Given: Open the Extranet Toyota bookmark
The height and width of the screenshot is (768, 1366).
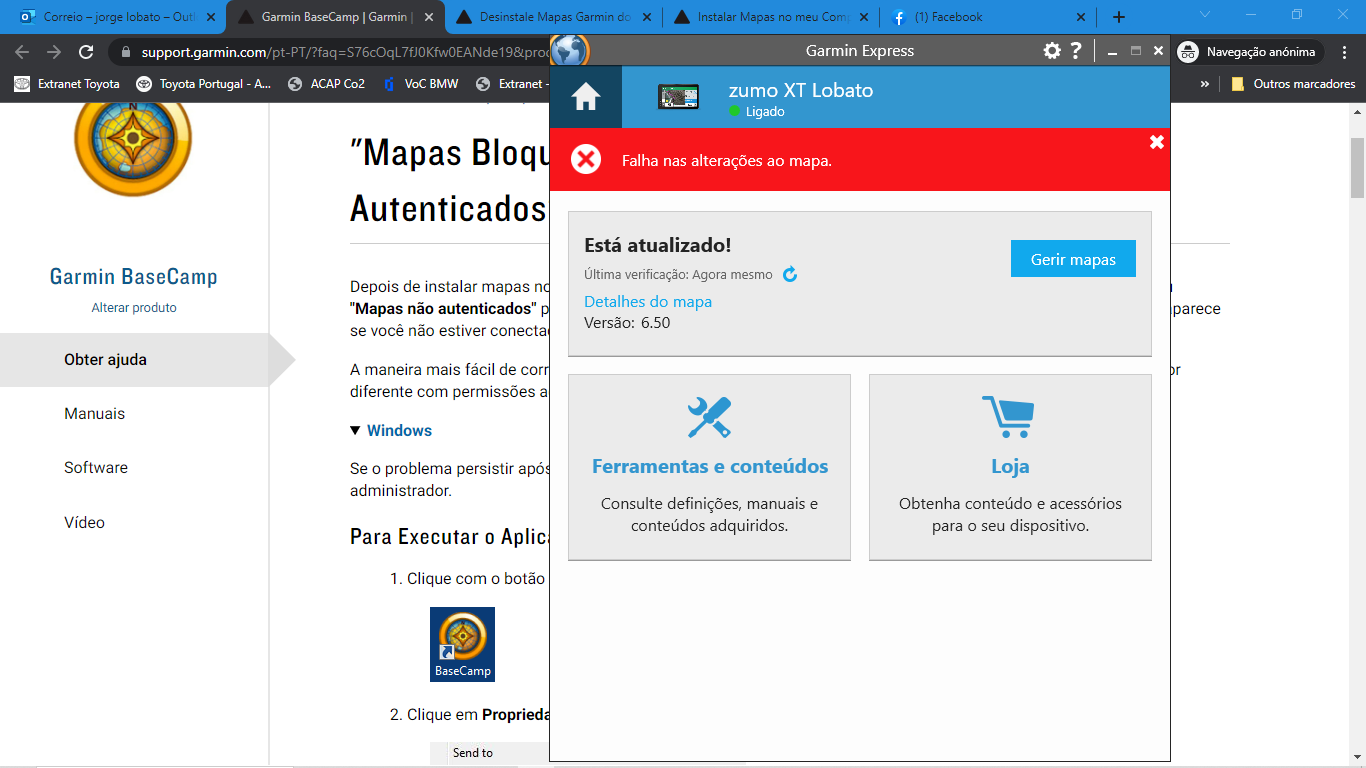Looking at the screenshot, I should (67, 84).
